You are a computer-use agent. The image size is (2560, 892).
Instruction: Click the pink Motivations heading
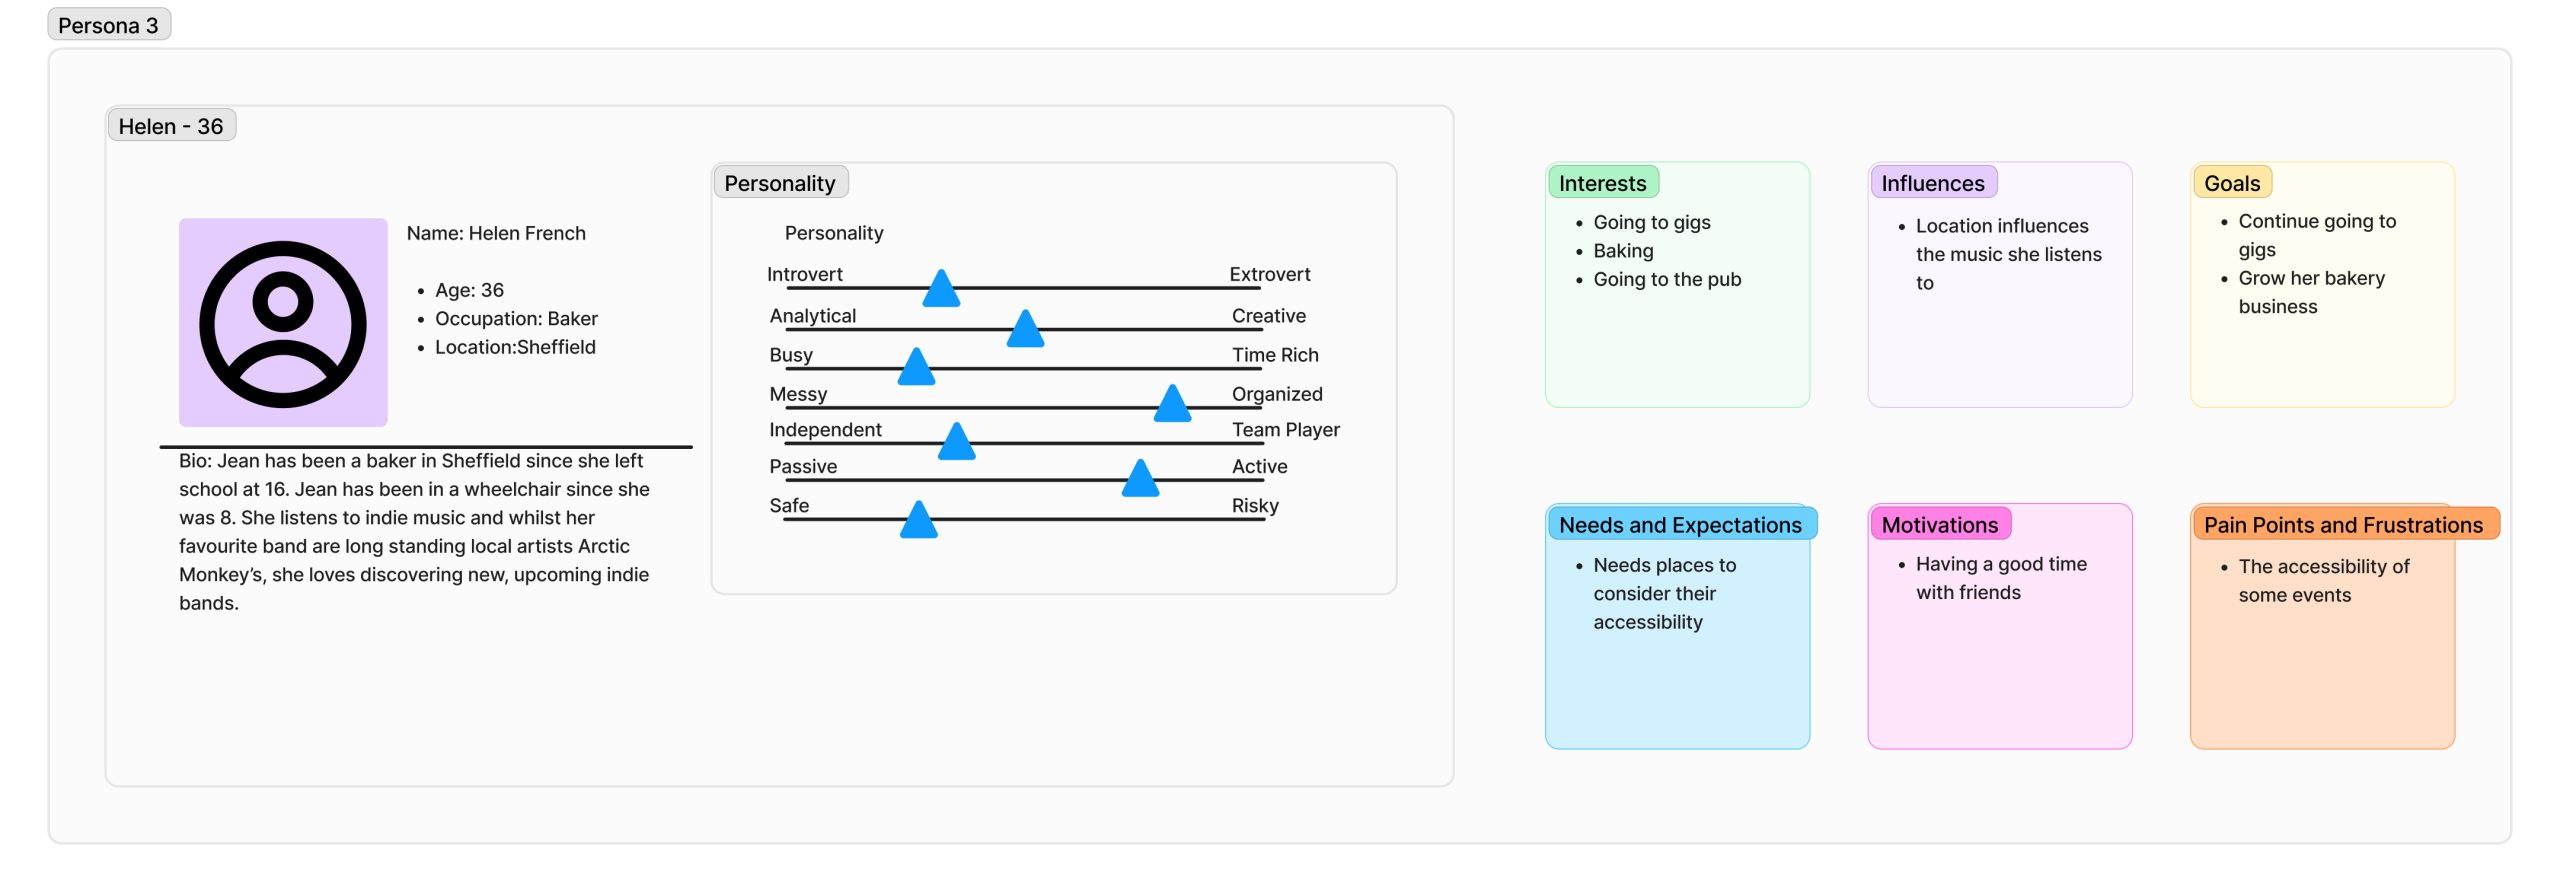pos(1939,525)
